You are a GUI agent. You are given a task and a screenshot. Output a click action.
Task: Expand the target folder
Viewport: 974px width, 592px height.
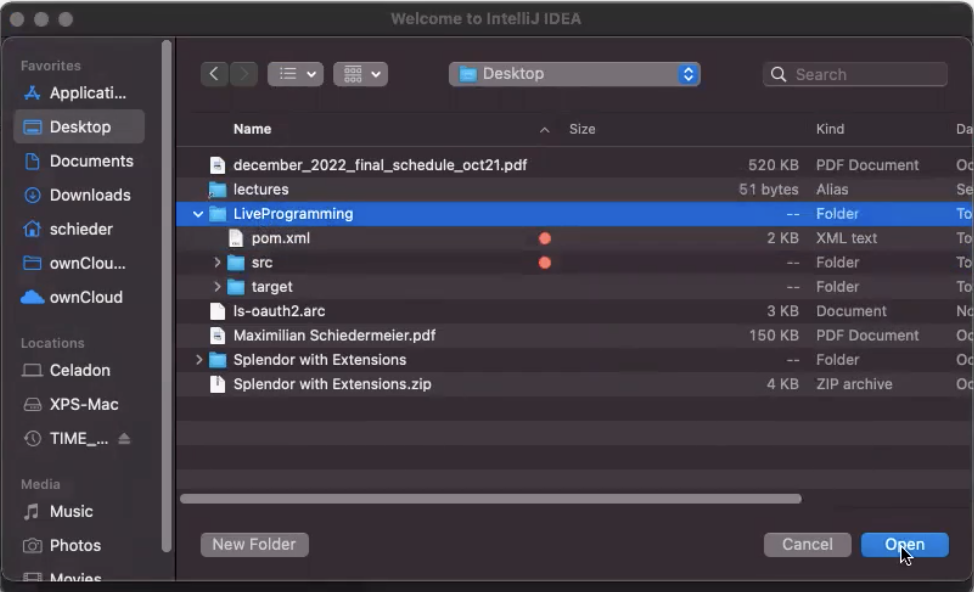coord(217,286)
